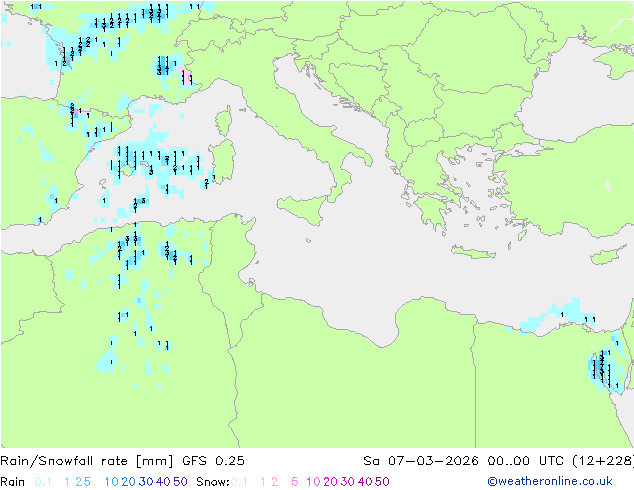Click the "Snow:" legend label

[x=213, y=482]
